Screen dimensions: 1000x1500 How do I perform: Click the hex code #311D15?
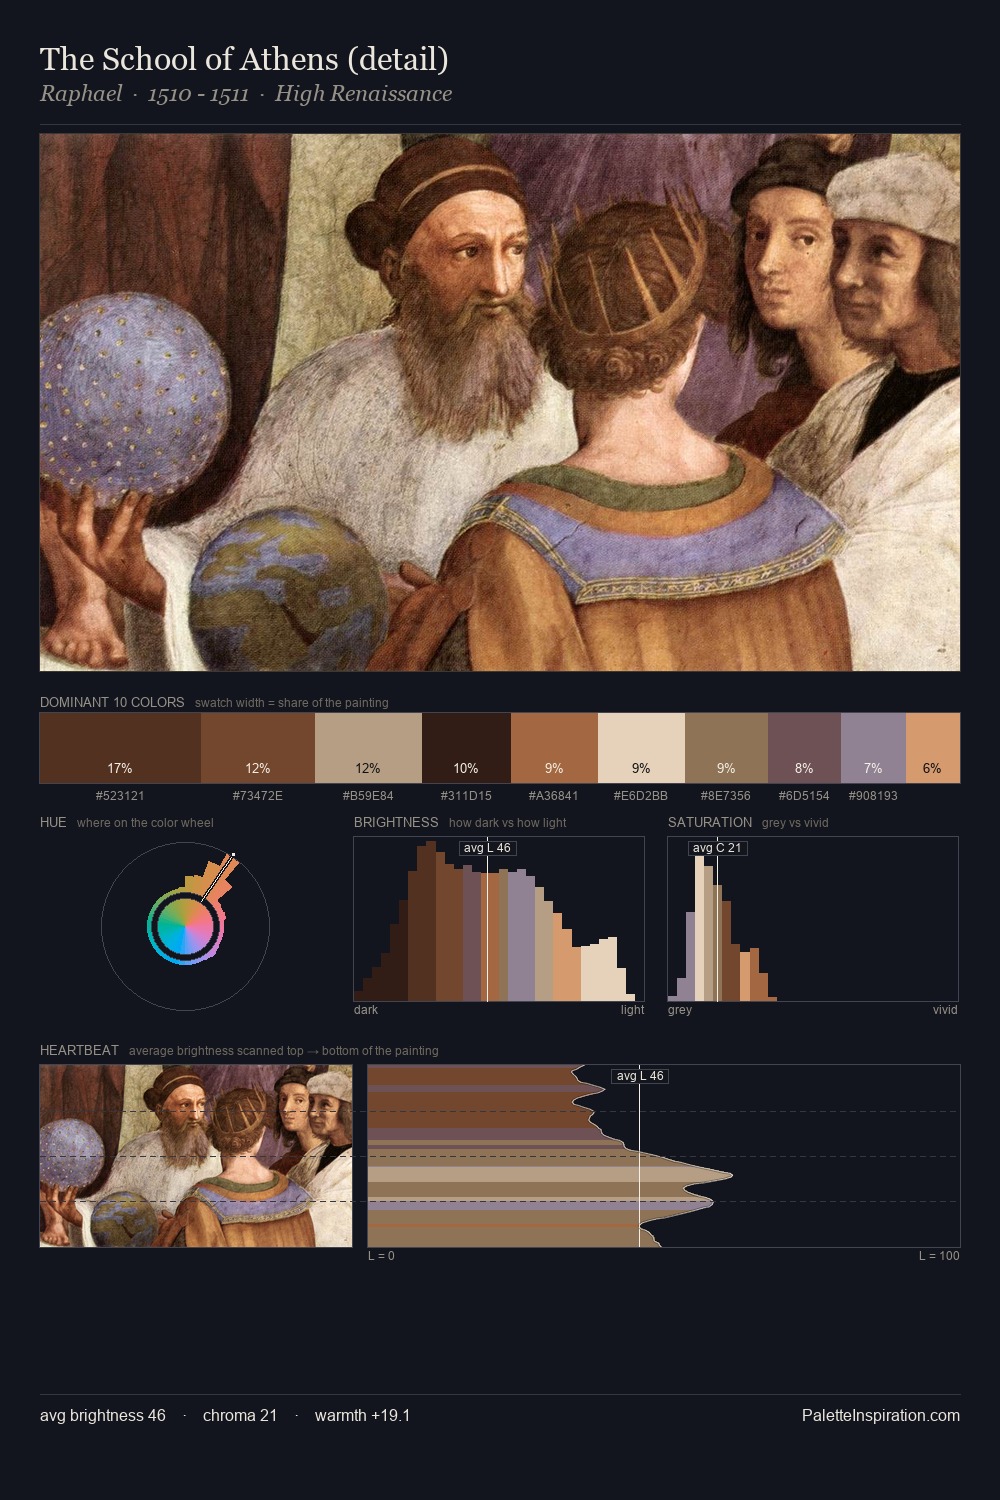466,796
